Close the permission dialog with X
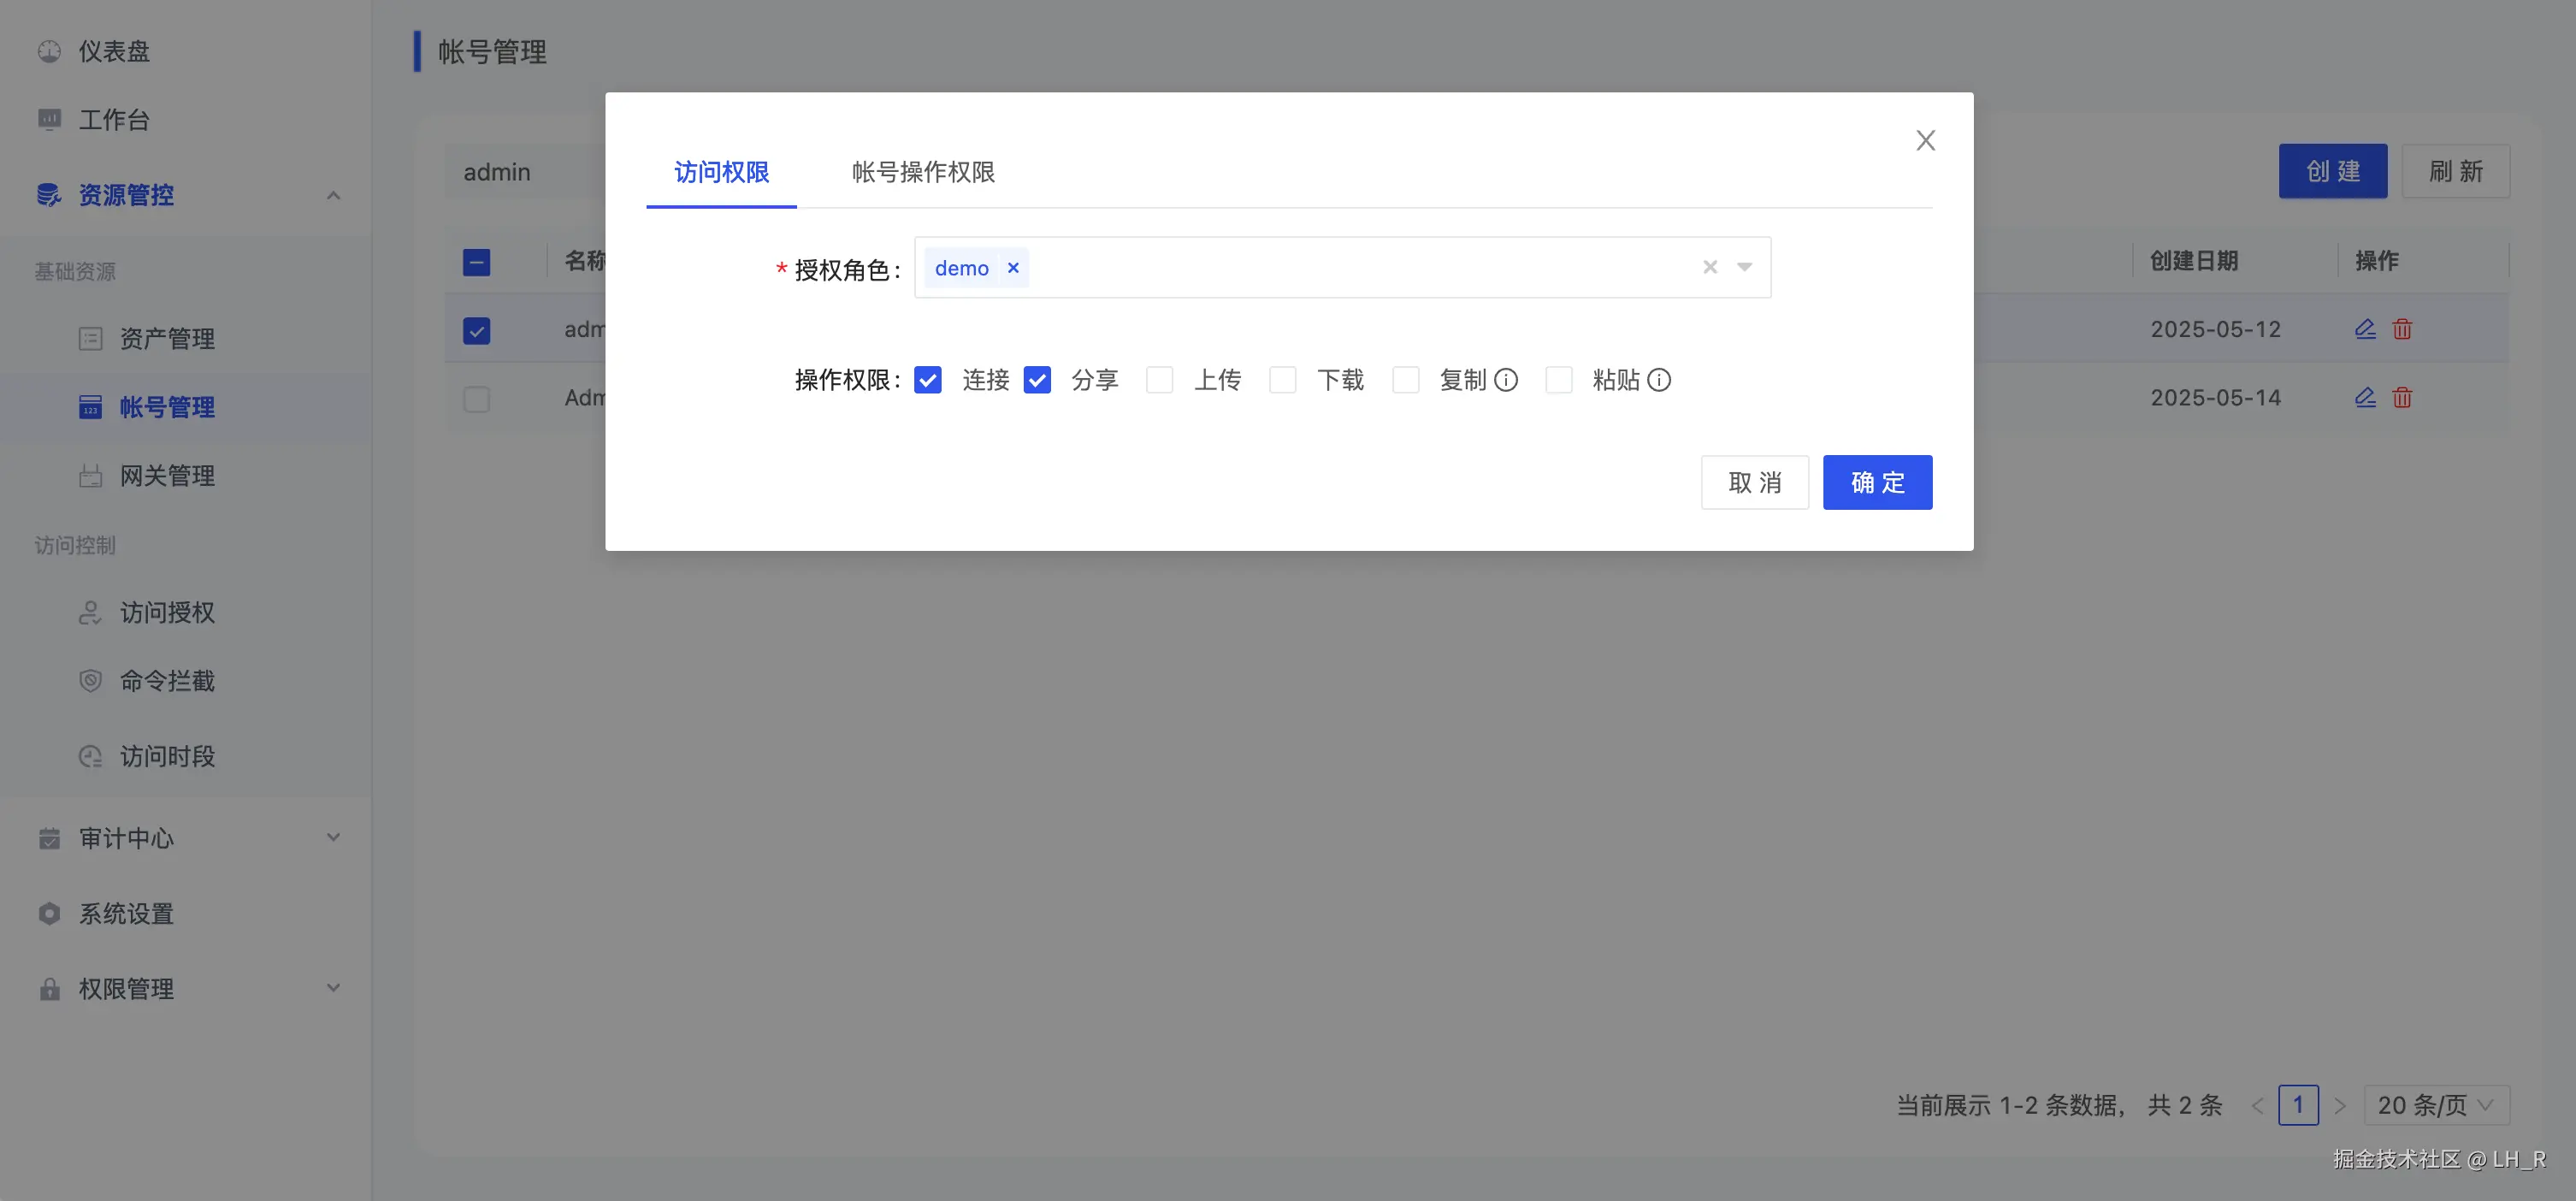The width and height of the screenshot is (2576, 1201). click(1925, 141)
